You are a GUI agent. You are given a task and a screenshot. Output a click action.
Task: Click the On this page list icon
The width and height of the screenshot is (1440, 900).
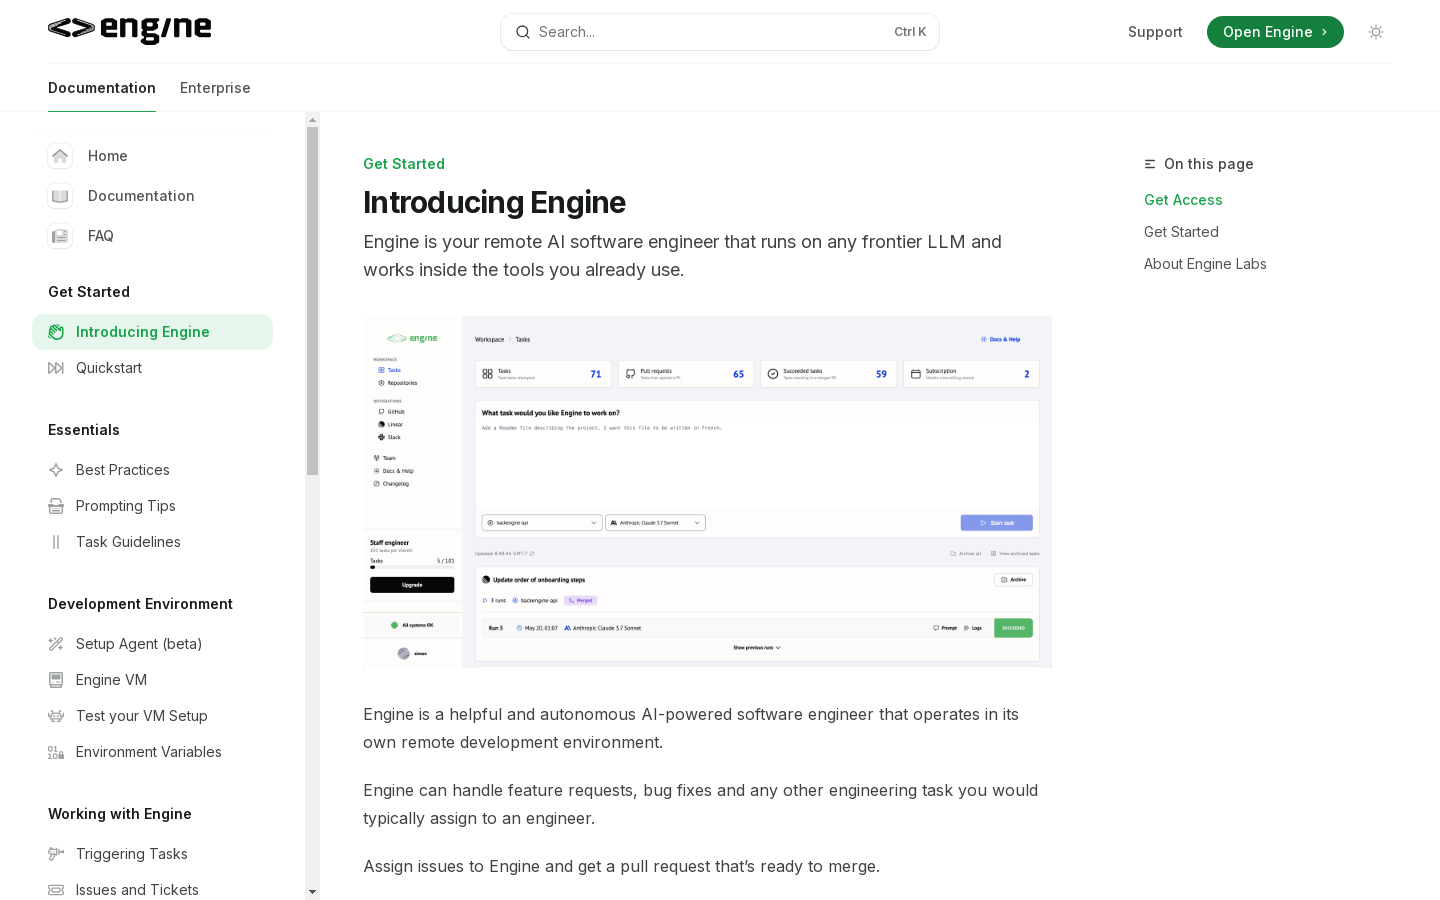tap(1150, 164)
